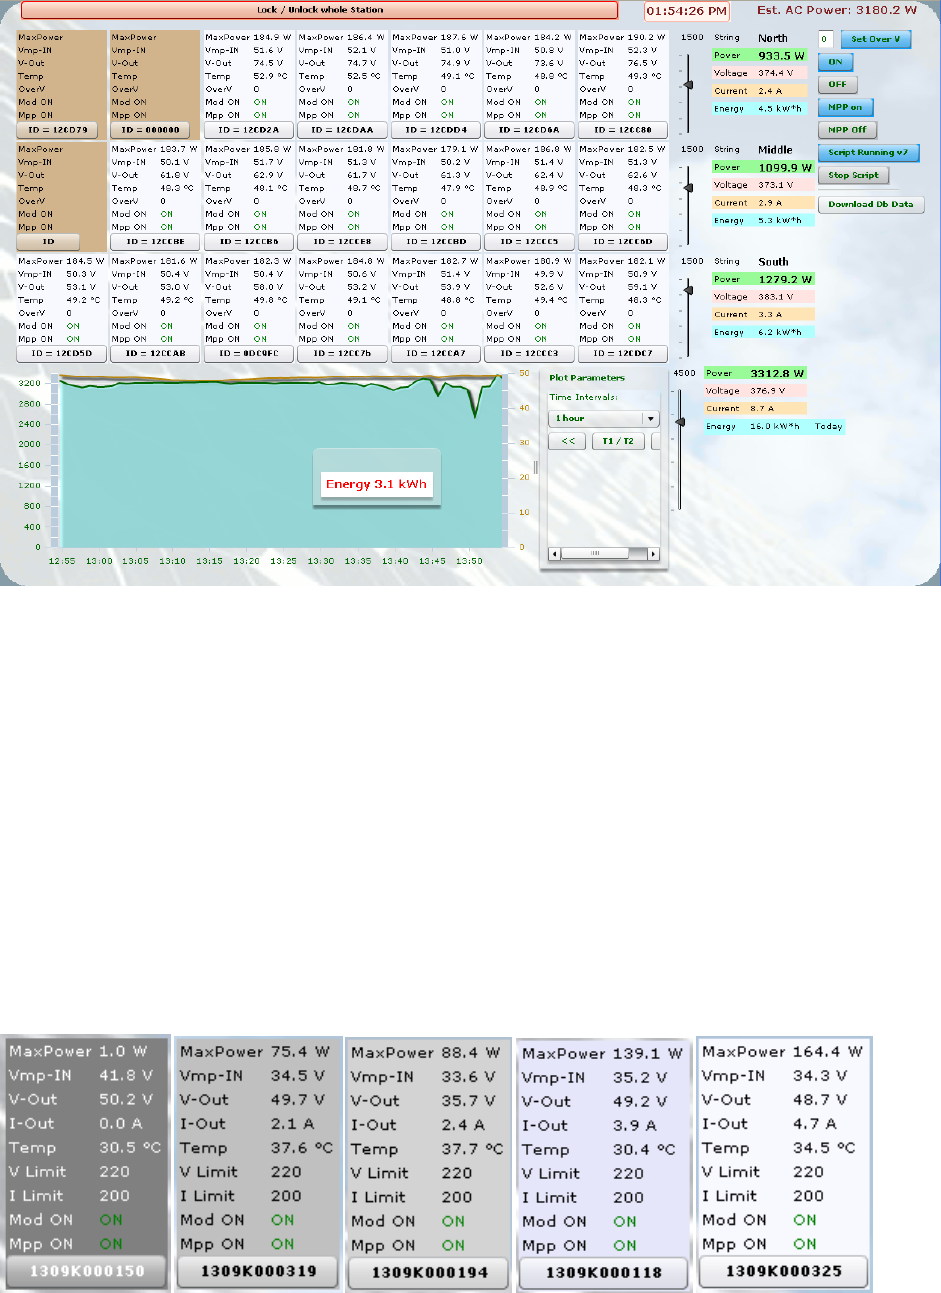The image size is (941, 1293).
Task: Click Download Db Data
Action: pyautogui.click(x=871, y=204)
